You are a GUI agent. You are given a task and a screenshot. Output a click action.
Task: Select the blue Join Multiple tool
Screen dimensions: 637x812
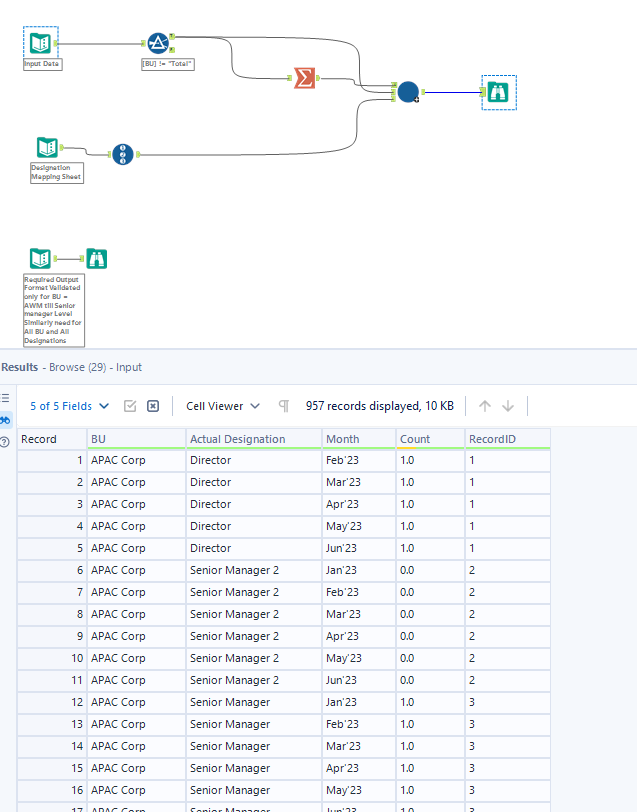click(x=408, y=92)
